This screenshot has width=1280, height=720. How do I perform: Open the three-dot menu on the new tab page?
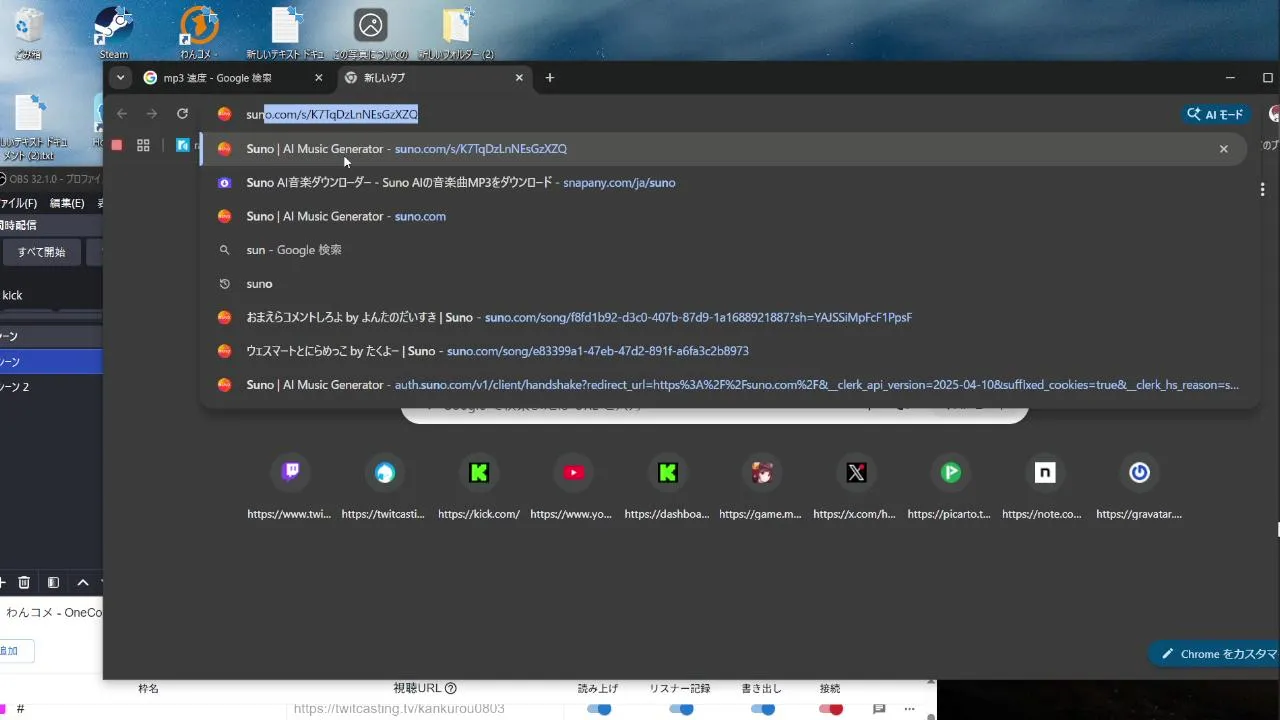[1263, 190]
